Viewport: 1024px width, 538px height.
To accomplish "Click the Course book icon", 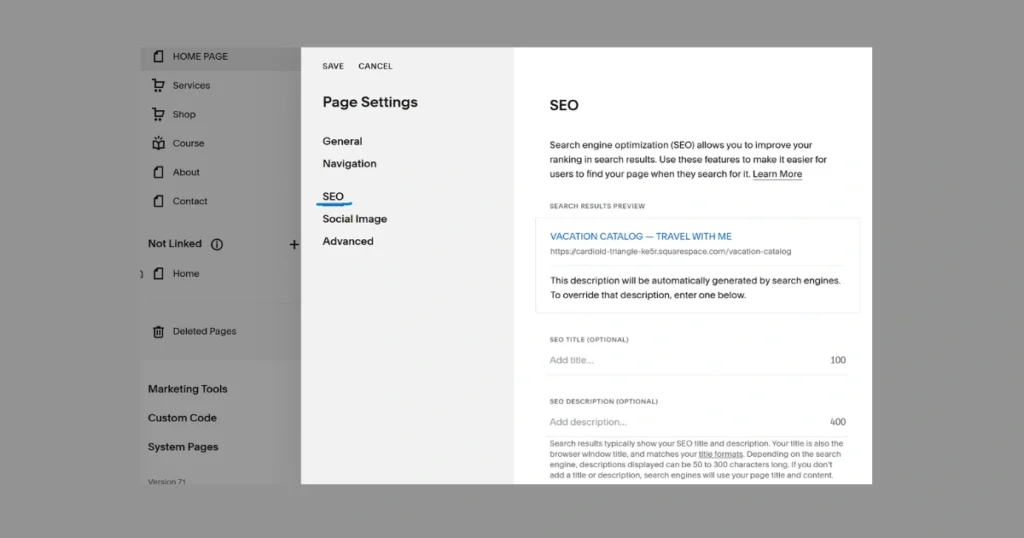I will tap(158, 143).
